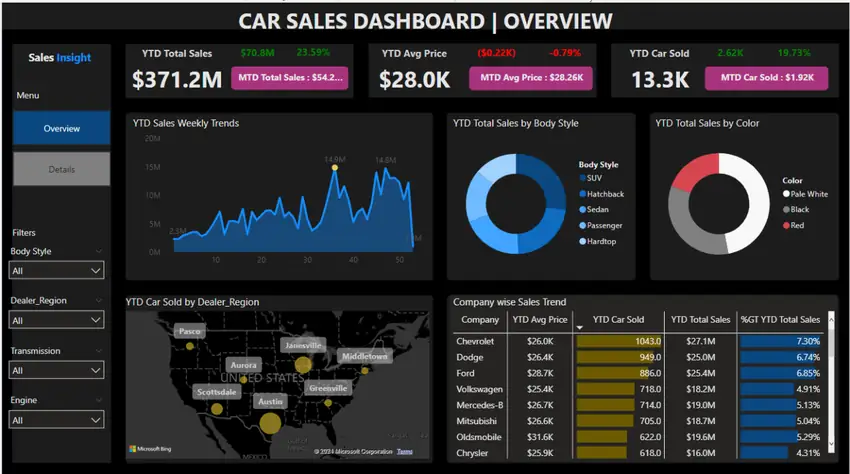
Task: Select SUV in Body Style legend
Action: click(x=591, y=178)
